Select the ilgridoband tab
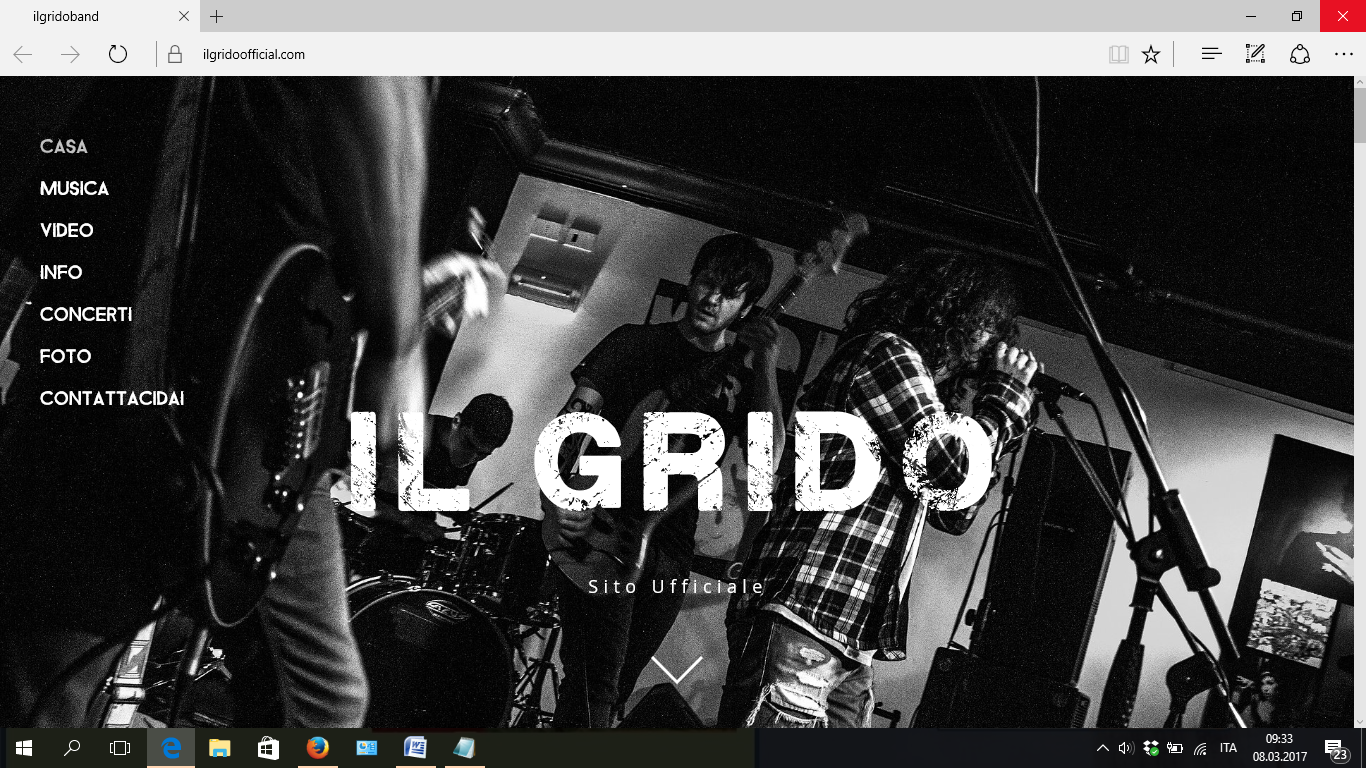The height and width of the screenshot is (768, 1366). (x=100, y=16)
